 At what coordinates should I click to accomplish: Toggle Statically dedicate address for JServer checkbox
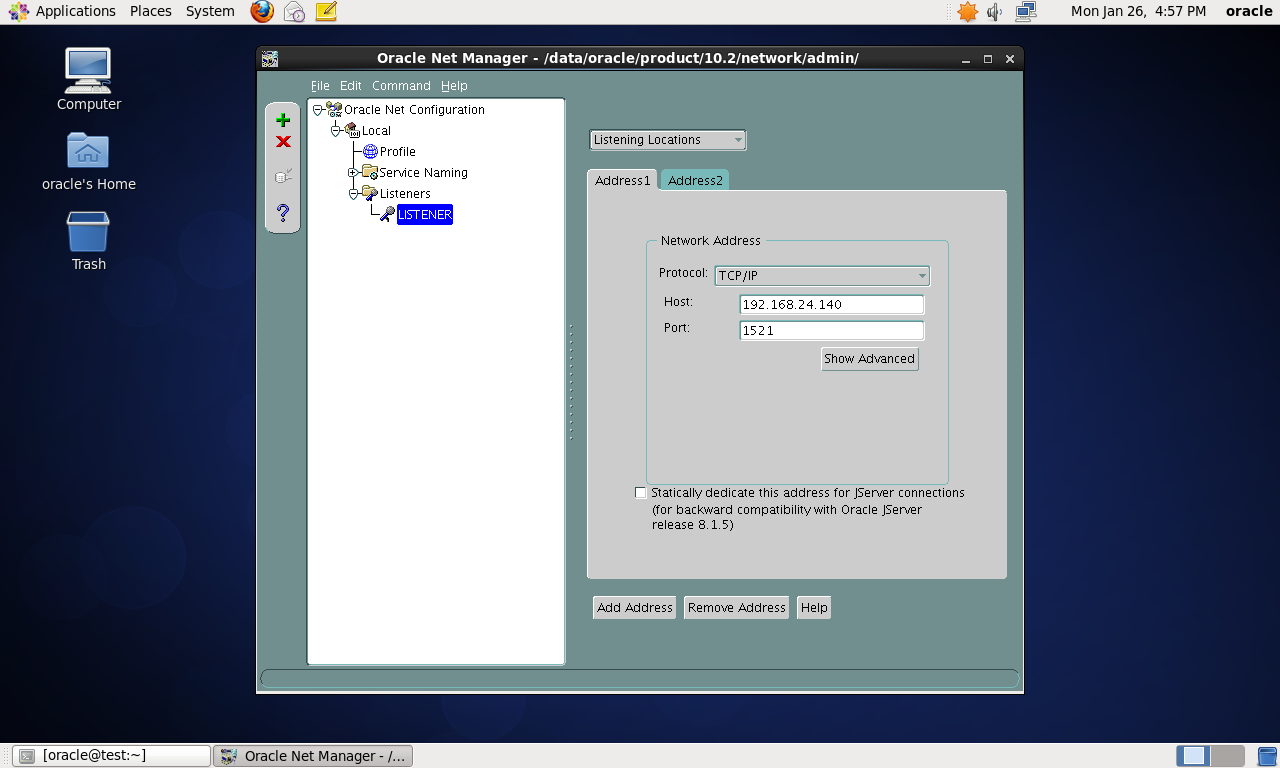[x=641, y=493]
